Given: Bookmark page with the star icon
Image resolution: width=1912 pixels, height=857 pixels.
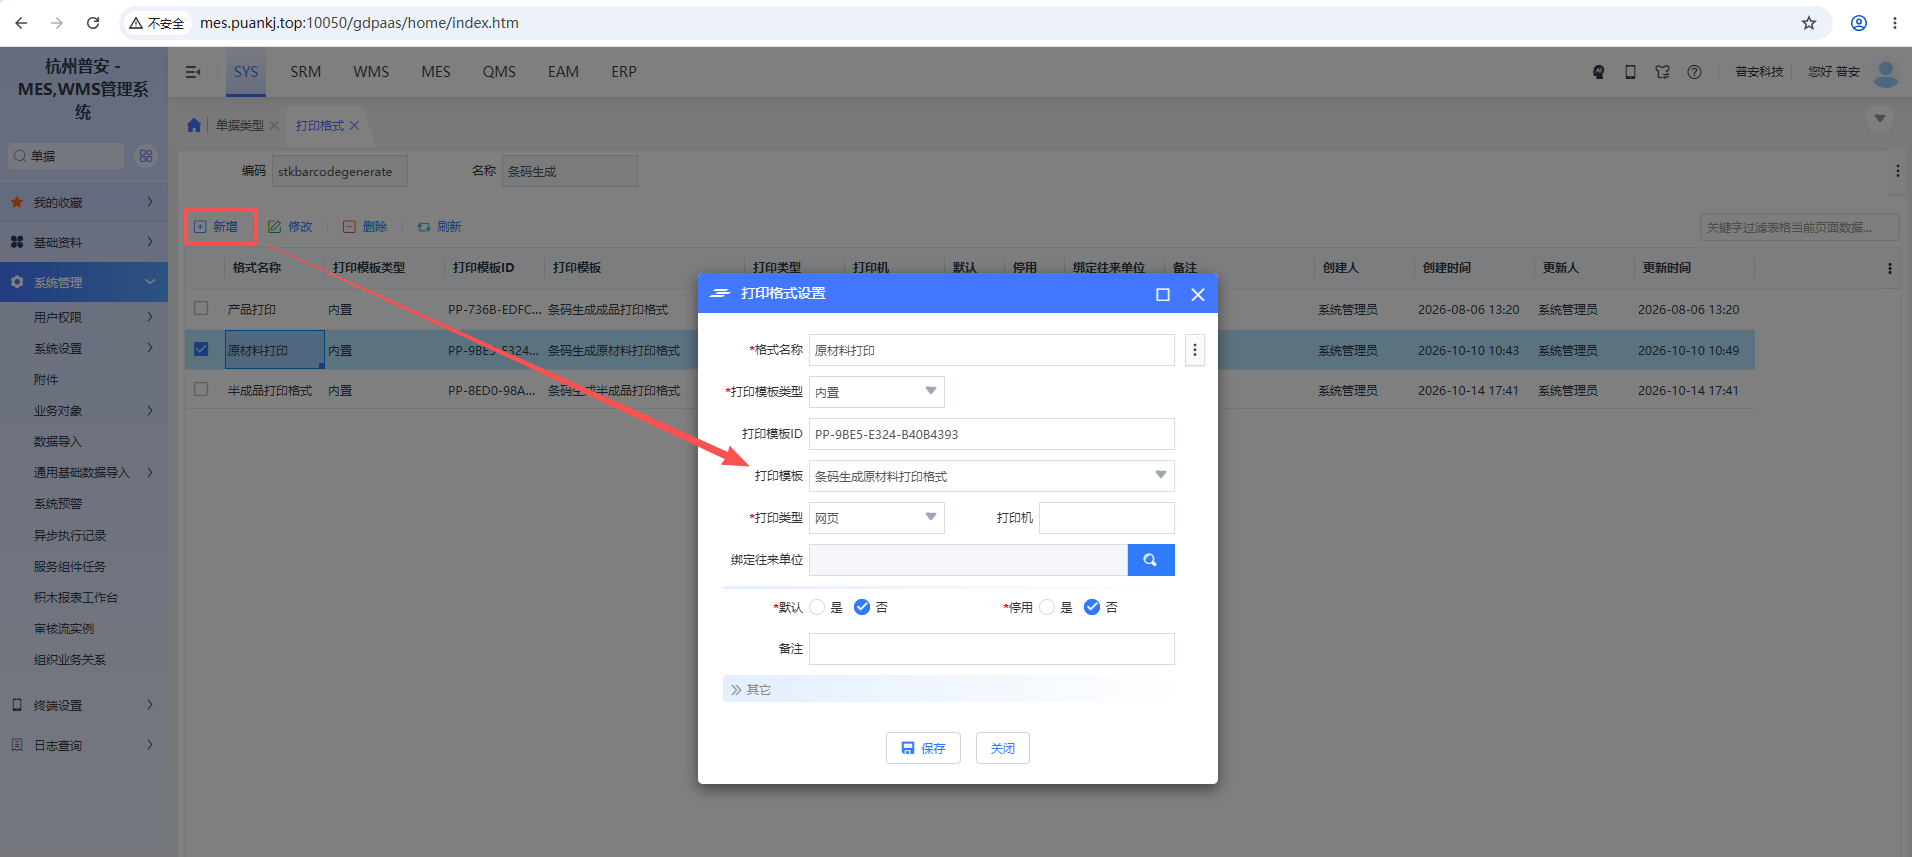Looking at the screenshot, I should [x=1809, y=23].
